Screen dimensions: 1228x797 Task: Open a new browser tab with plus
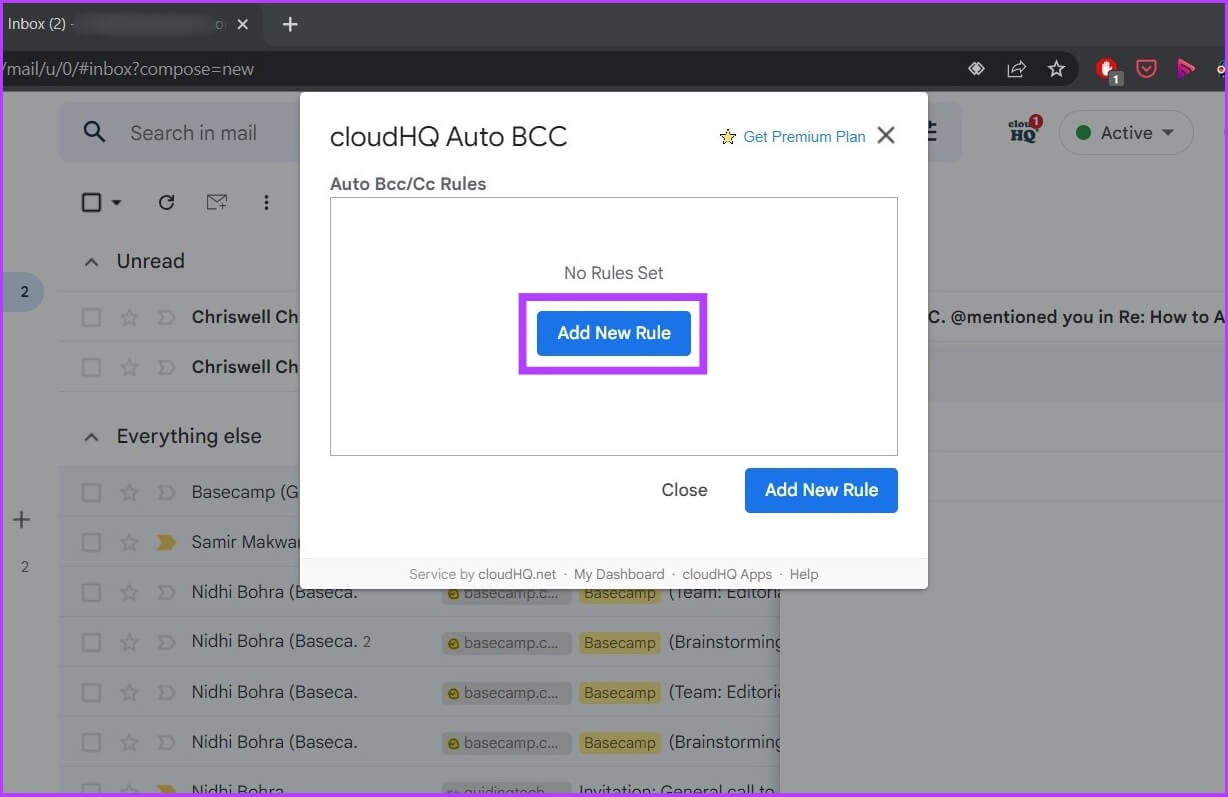[290, 24]
